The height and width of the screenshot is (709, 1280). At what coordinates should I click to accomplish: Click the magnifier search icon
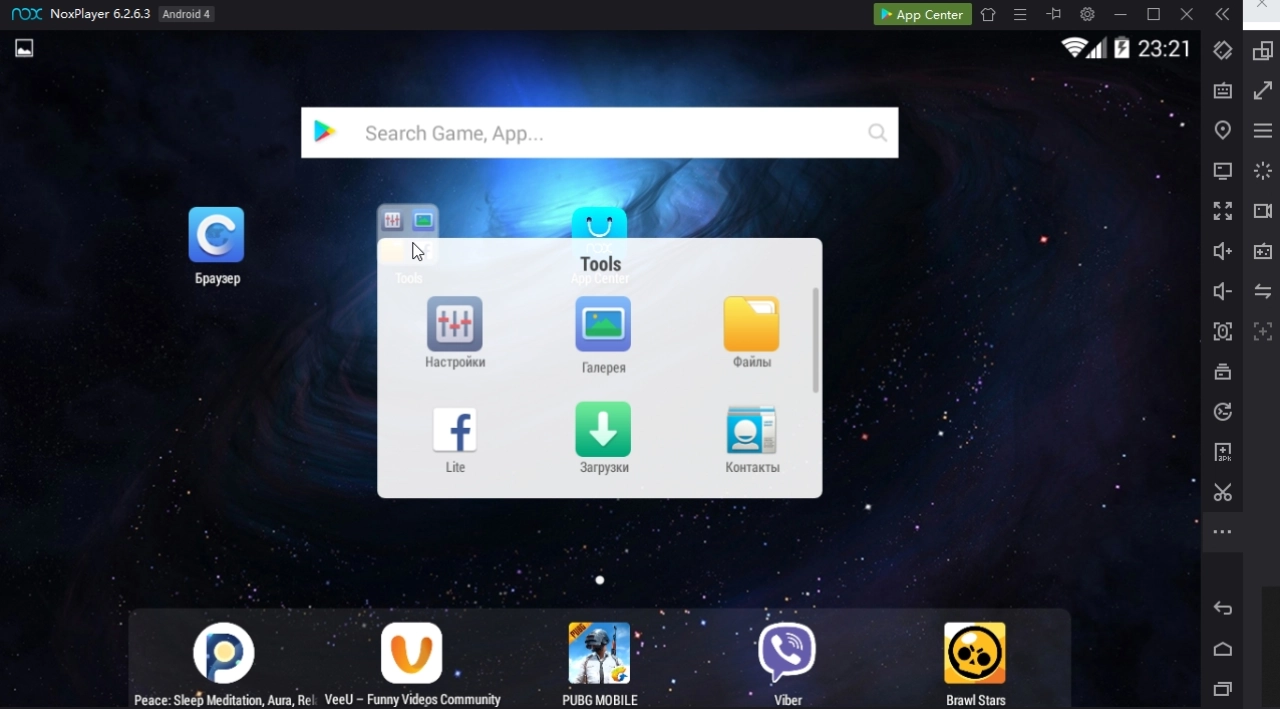coord(877,133)
